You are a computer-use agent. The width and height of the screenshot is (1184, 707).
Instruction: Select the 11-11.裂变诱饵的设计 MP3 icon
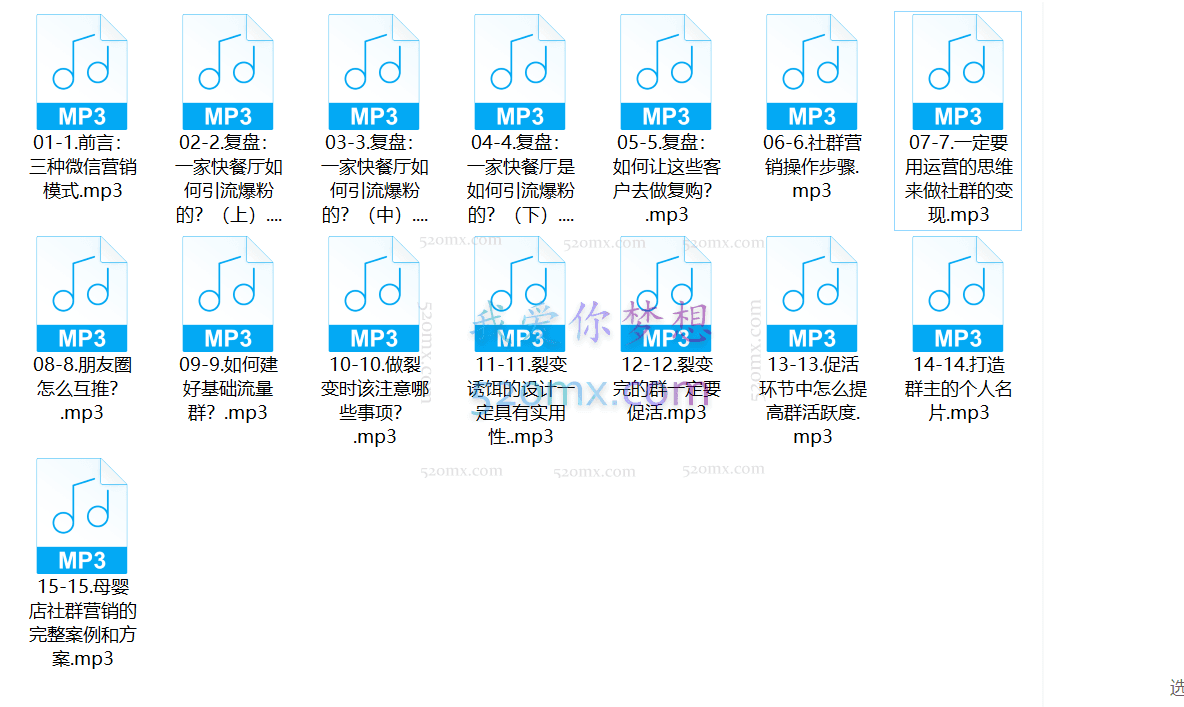click(520, 294)
